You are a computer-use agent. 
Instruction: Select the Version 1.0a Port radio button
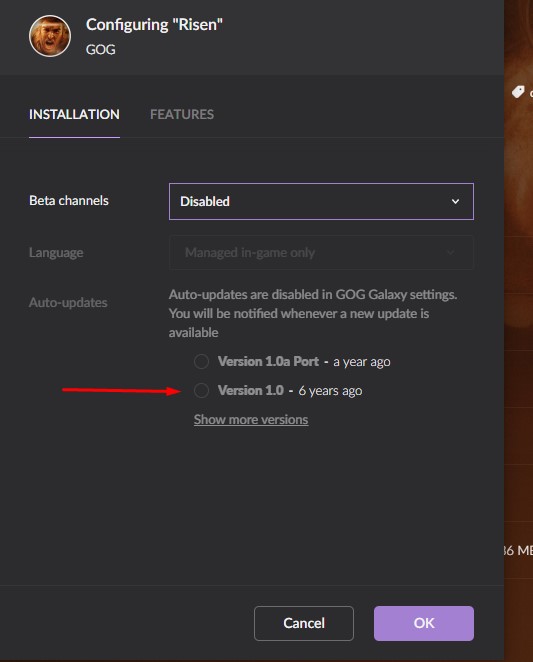pyautogui.click(x=201, y=361)
